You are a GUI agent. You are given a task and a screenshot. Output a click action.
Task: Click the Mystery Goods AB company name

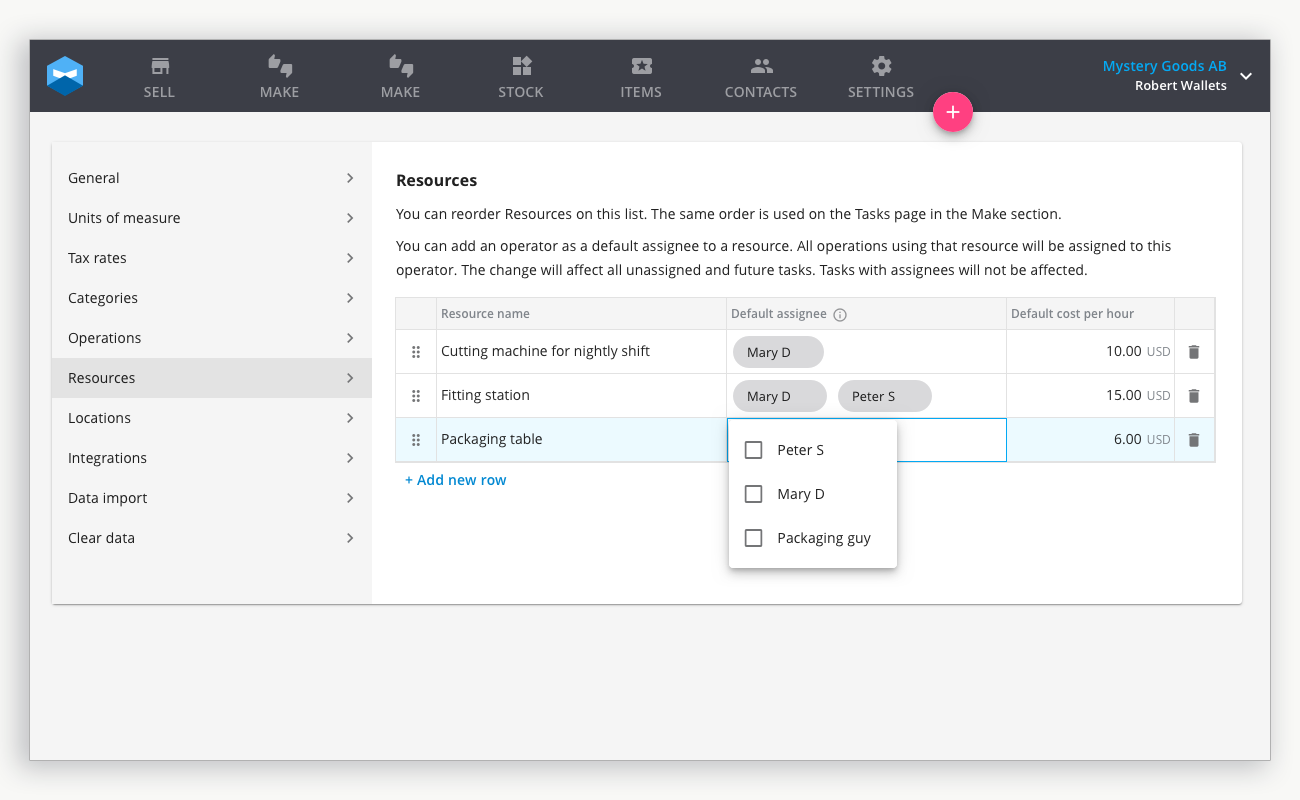(1164, 66)
